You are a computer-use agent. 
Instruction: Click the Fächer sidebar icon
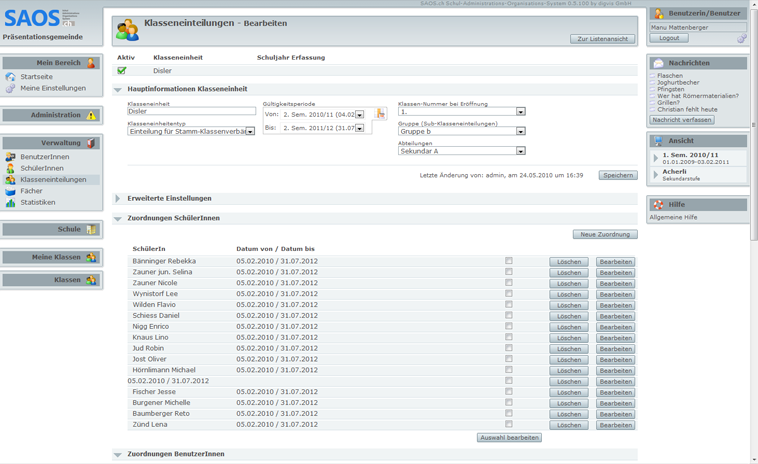click(x=10, y=191)
